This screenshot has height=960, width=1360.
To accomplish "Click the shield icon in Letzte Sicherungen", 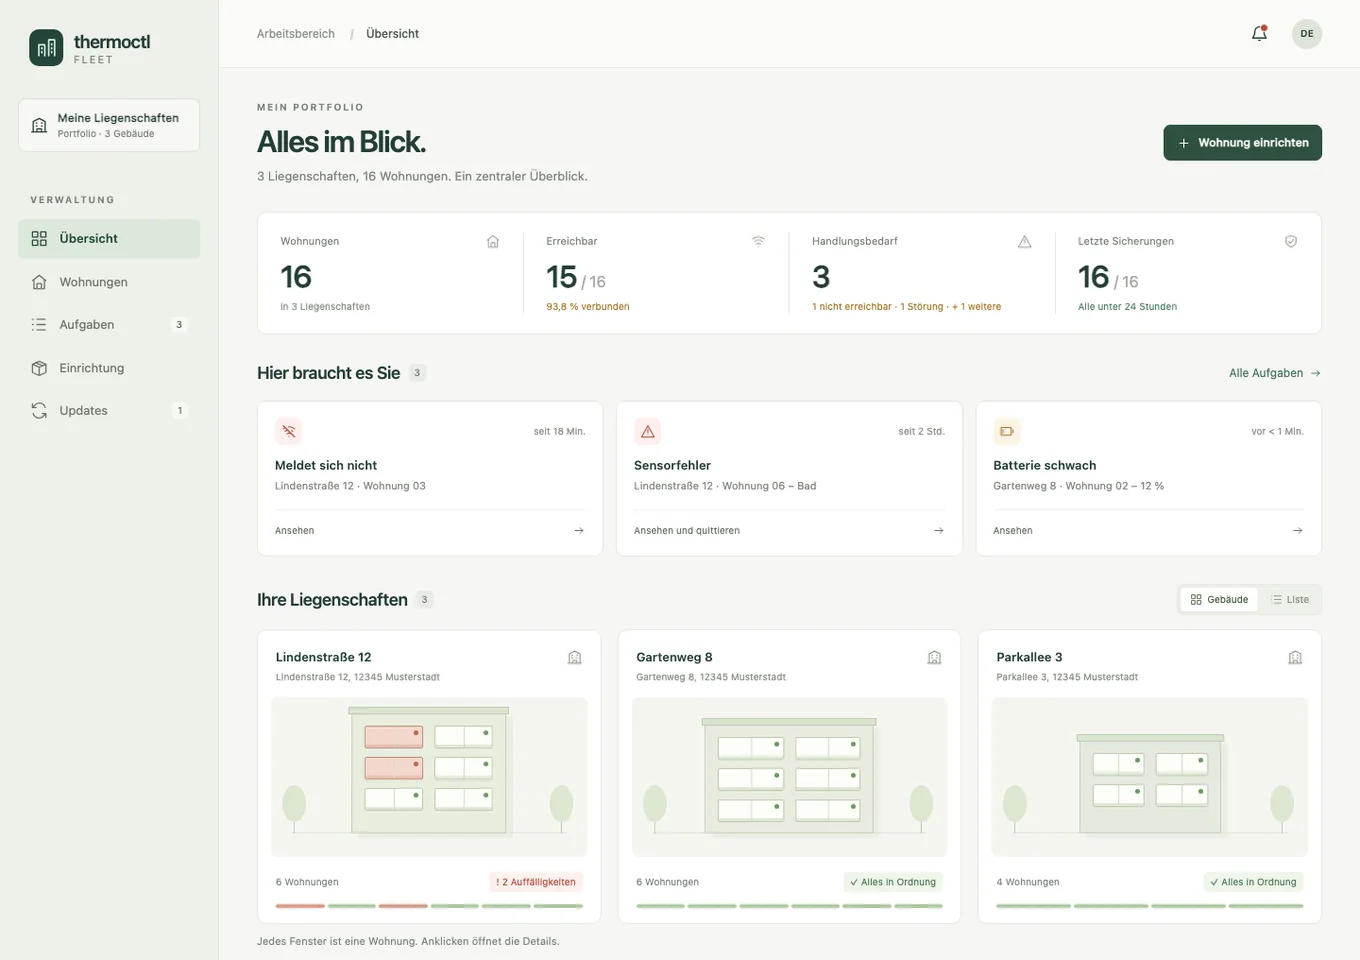I will (x=1291, y=241).
